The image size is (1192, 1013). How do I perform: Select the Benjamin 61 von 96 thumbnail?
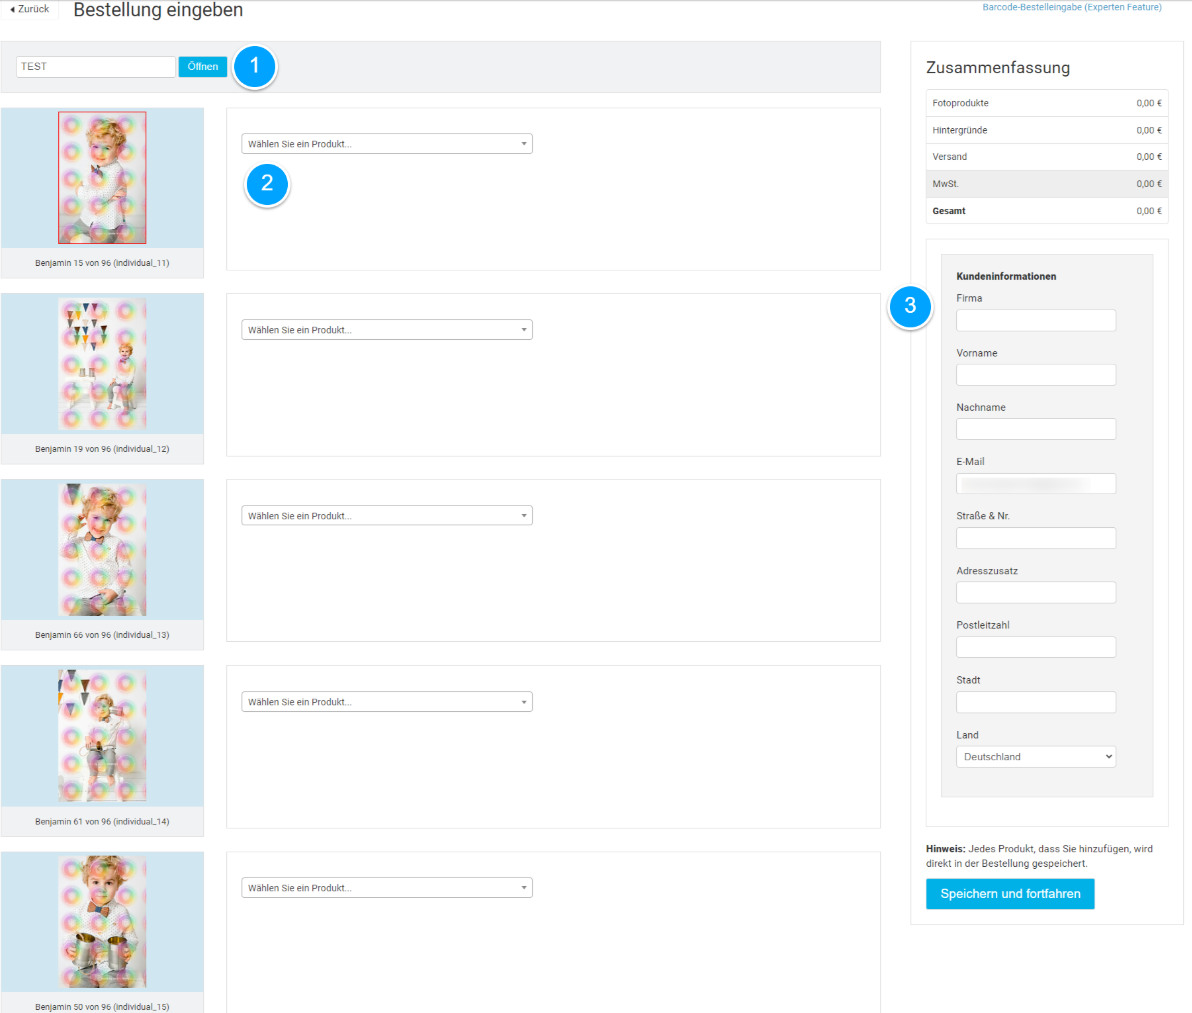[x=102, y=736]
